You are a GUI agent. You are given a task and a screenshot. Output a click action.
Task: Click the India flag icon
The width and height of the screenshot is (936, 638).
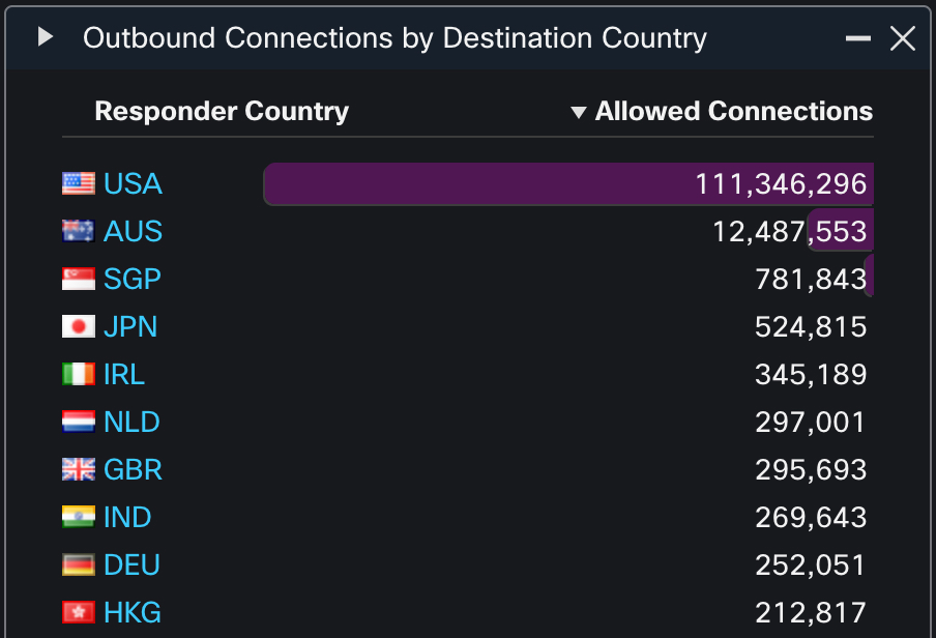click(78, 517)
